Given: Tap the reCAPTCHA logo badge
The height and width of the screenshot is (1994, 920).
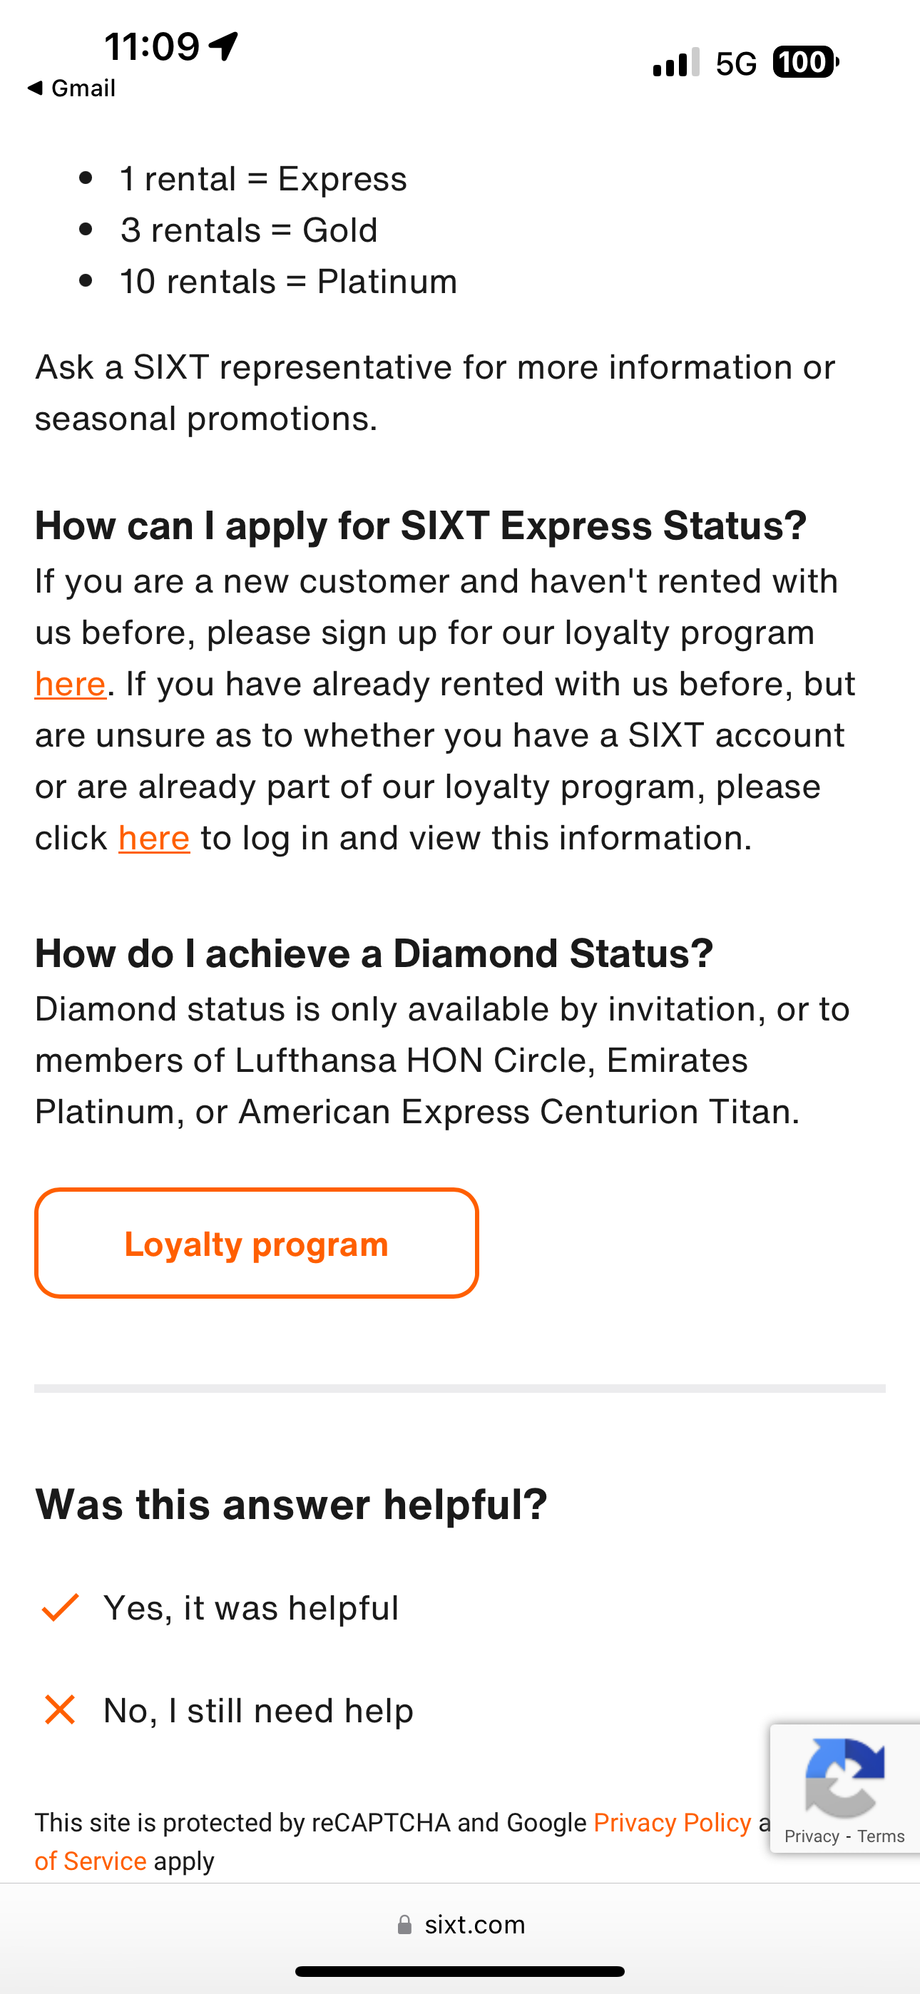Looking at the screenshot, I should tap(844, 1776).
